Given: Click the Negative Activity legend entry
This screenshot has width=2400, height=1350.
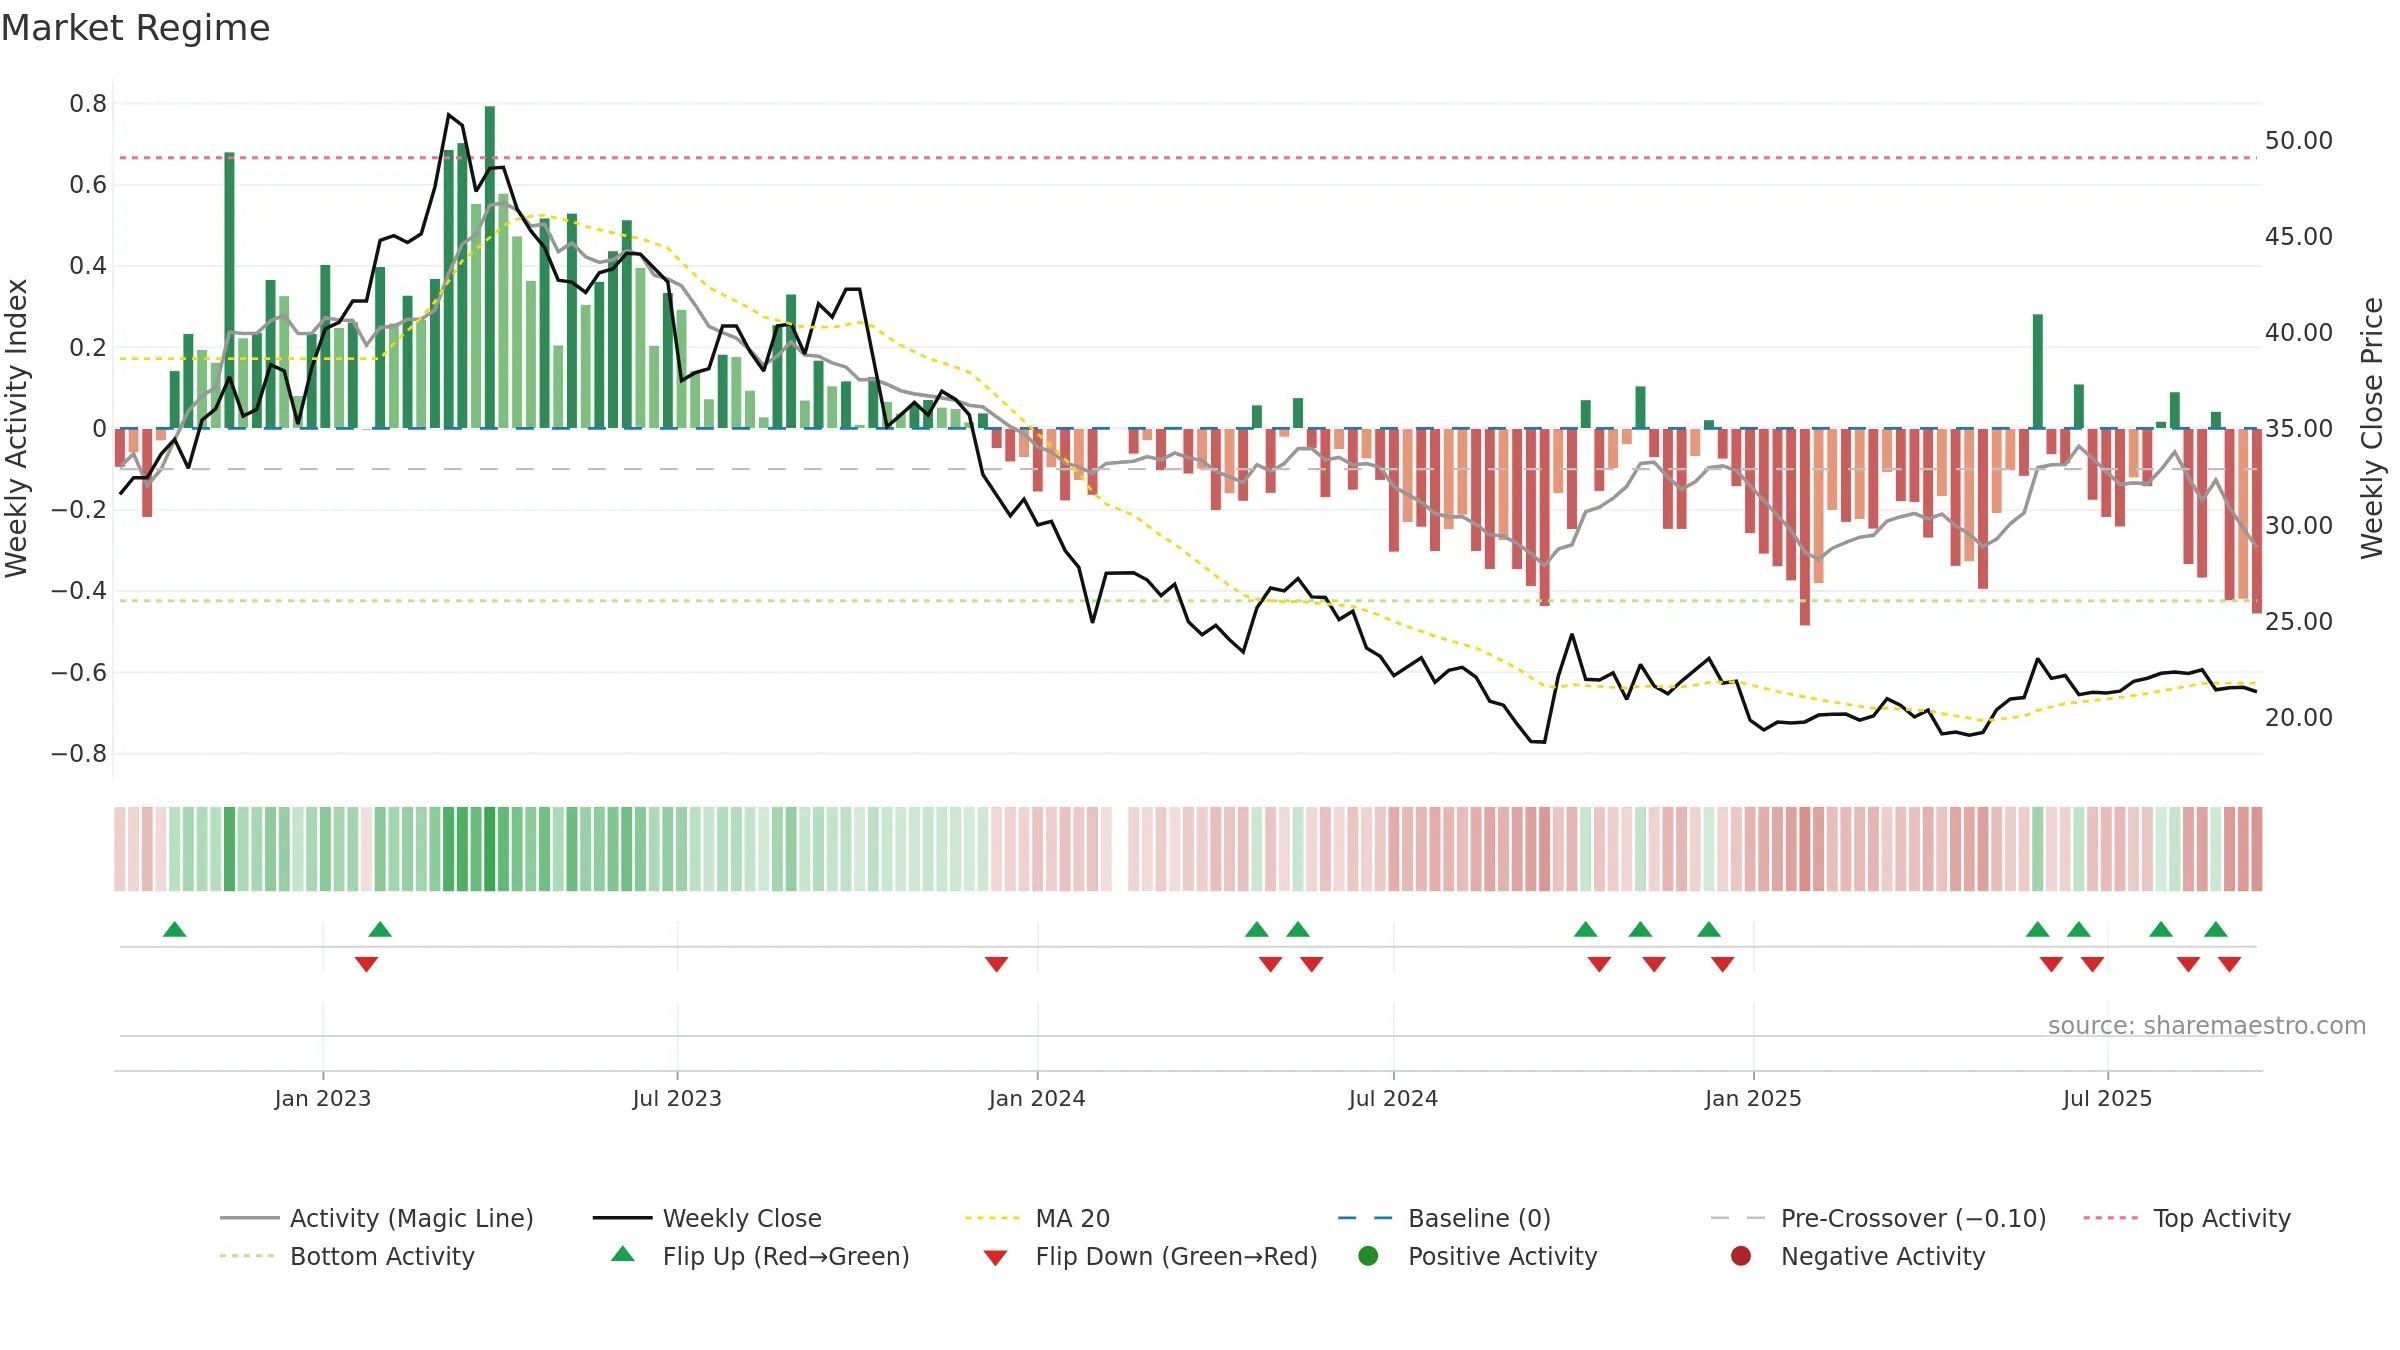Looking at the screenshot, I should pyautogui.click(x=1858, y=1256).
